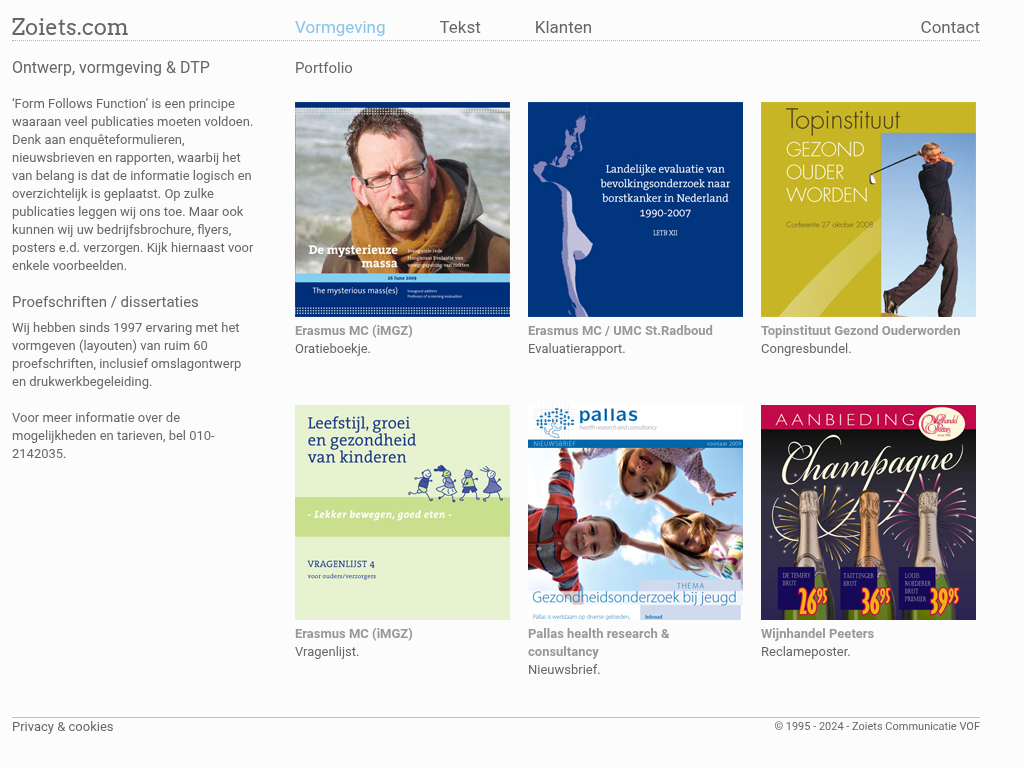The width and height of the screenshot is (1024, 768).
Task: Click the Wijnhandel Peeters caption title
Action: (x=817, y=634)
